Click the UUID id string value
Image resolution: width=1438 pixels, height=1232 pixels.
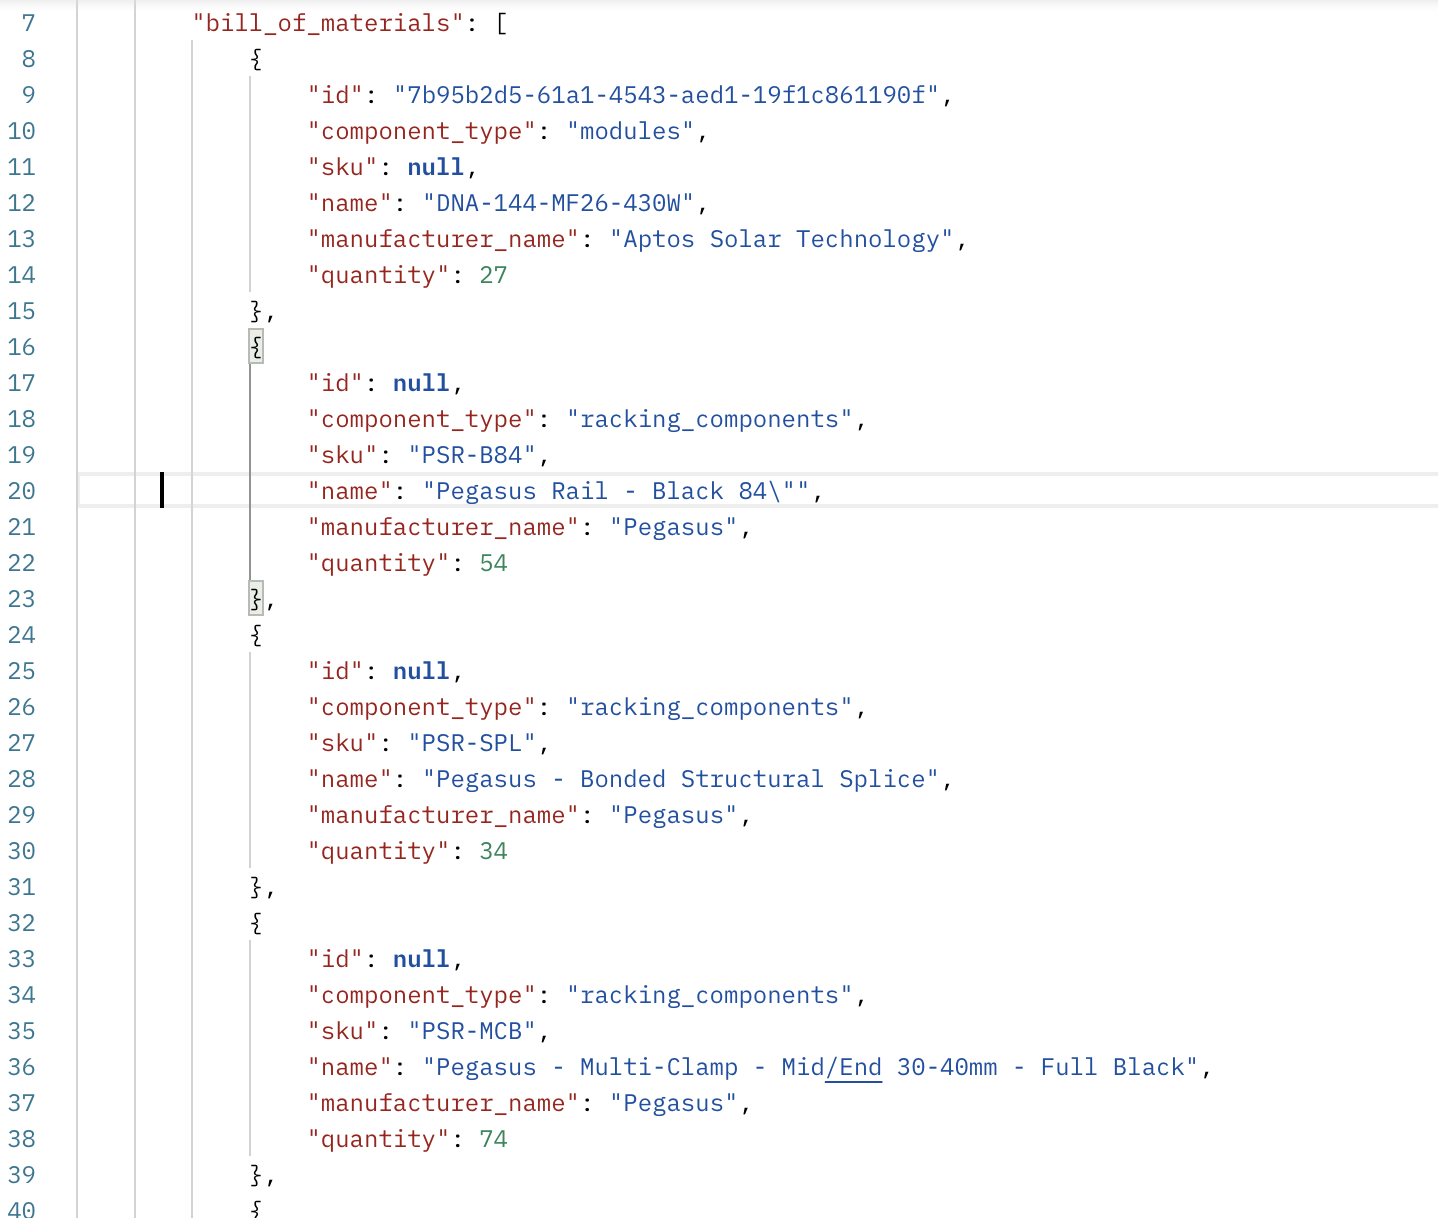pyautogui.click(x=666, y=95)
